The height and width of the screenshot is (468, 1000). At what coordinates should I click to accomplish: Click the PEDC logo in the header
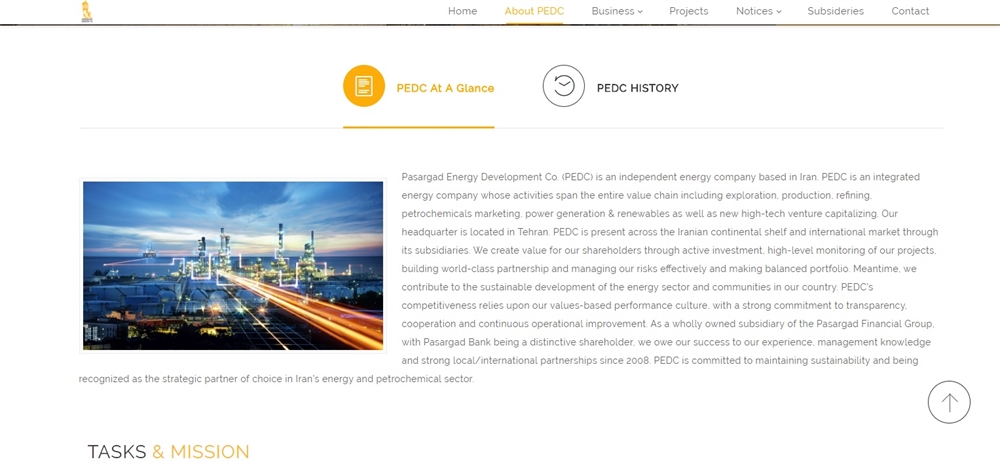87,11
